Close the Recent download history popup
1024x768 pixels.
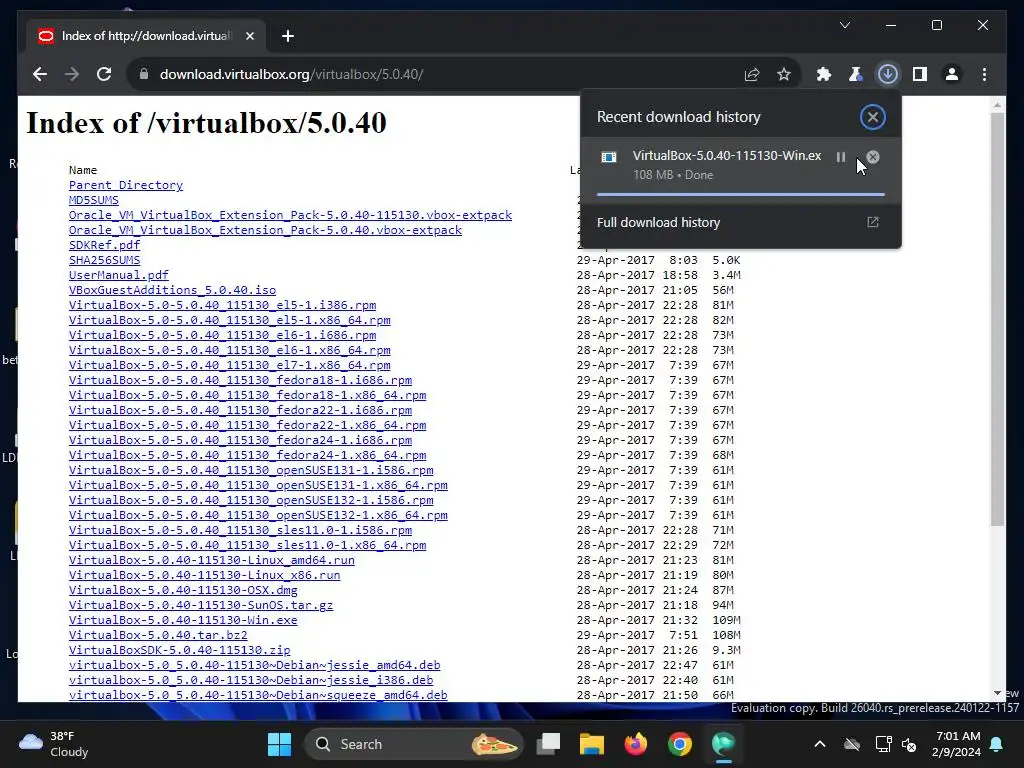point(872,118)
